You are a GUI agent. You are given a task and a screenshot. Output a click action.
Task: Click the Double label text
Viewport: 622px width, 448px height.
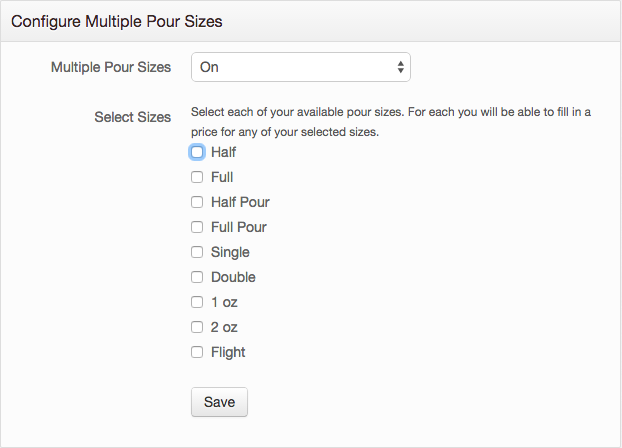click(x=233, y=277)
